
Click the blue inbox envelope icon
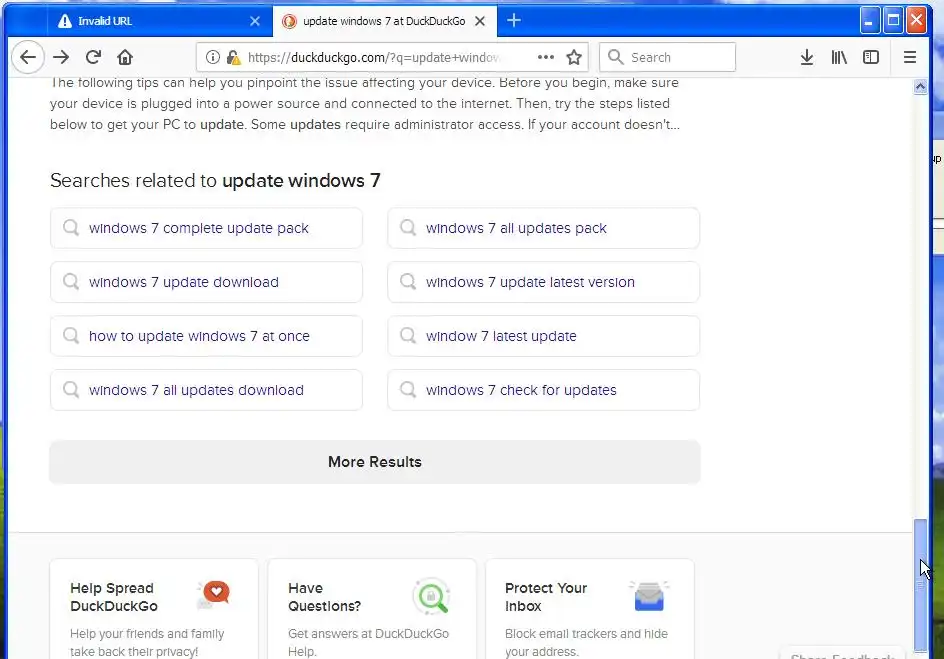pos(649,596)
